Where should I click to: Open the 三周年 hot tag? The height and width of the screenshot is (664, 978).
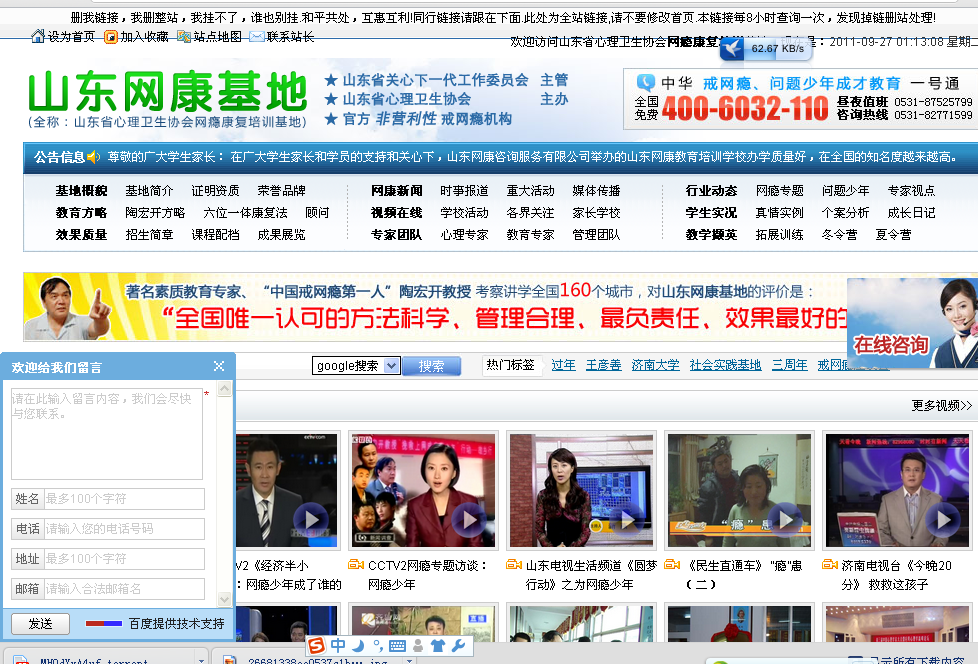point(790,365)
